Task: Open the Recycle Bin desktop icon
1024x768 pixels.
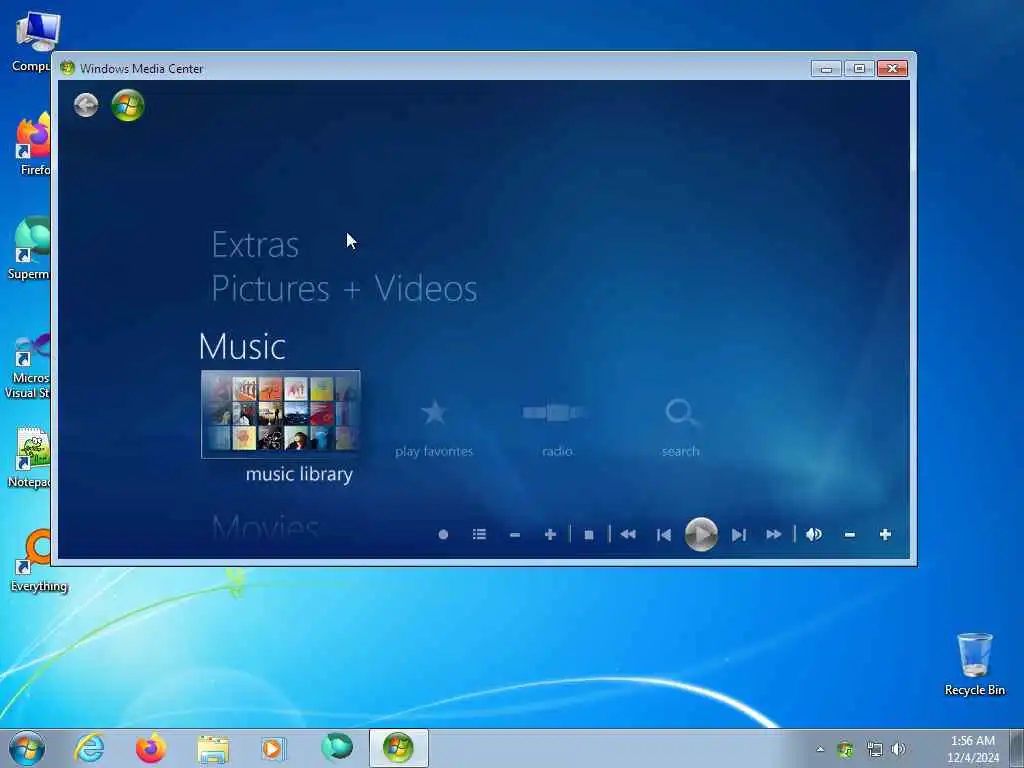Action: pyautogui.click(x=974, y=664)
